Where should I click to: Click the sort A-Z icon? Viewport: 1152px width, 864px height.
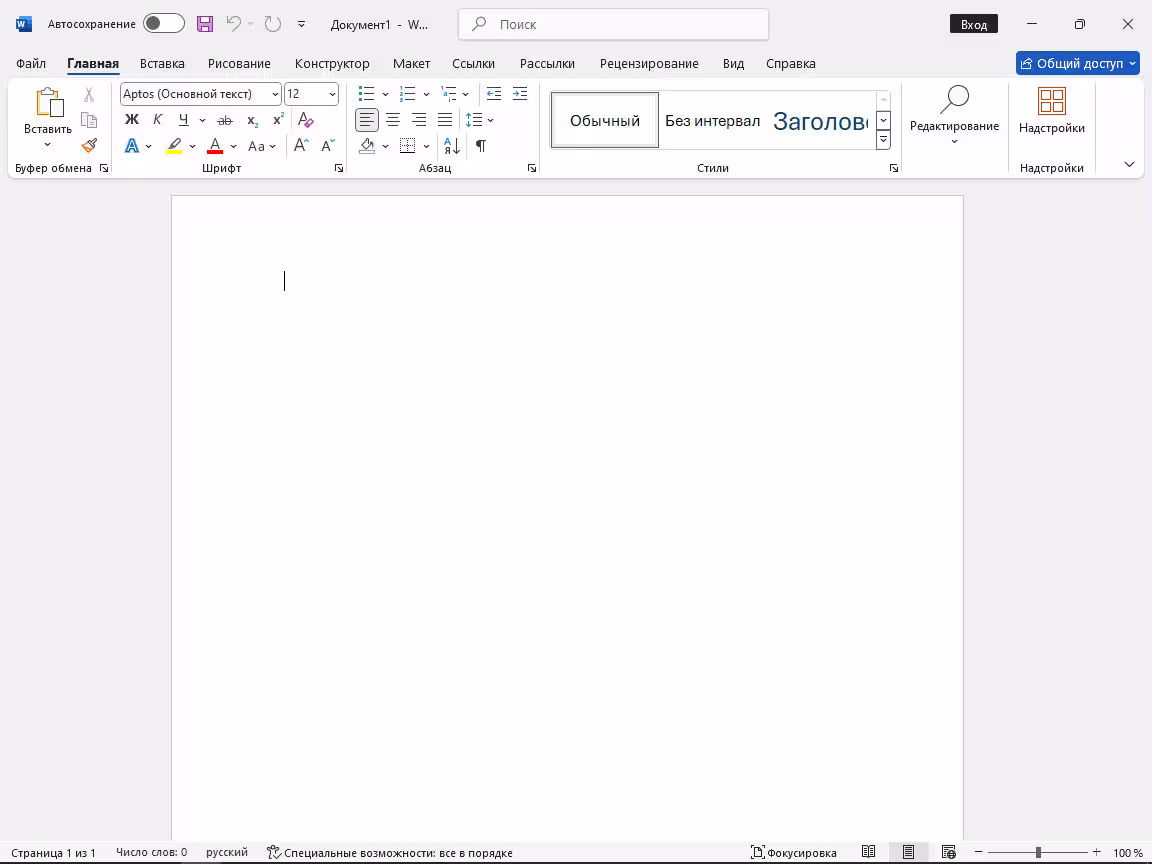(451, 146)
